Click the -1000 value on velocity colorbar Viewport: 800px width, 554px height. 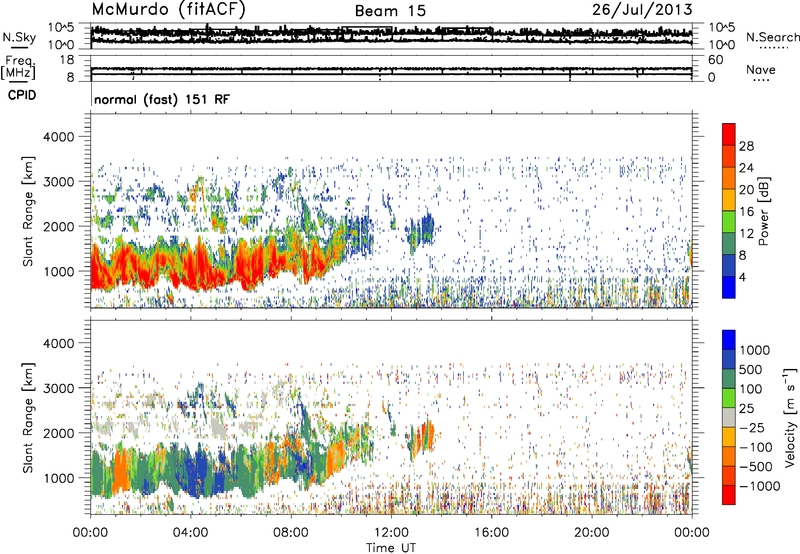[x=759, y=486]
